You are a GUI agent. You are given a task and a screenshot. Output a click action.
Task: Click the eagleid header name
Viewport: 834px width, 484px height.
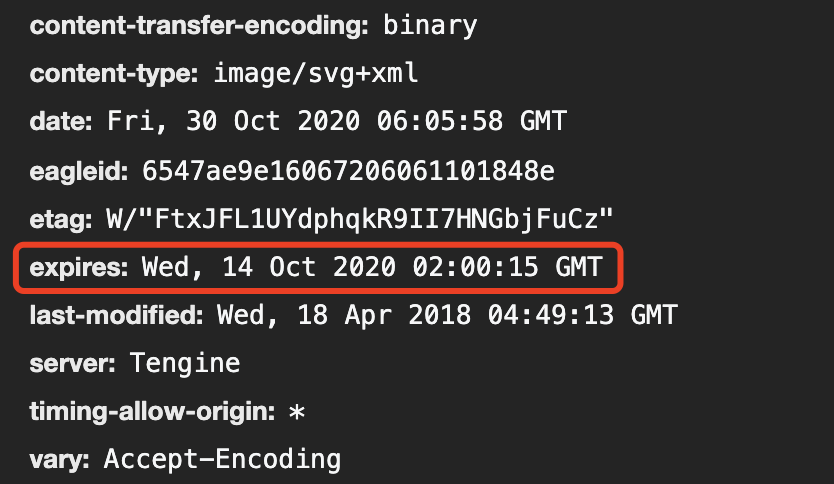79,171
